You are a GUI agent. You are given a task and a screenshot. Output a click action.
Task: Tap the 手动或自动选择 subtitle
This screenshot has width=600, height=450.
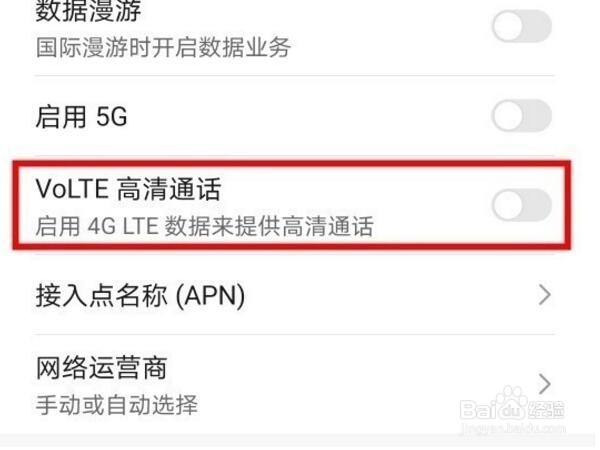tap(117, 405)
